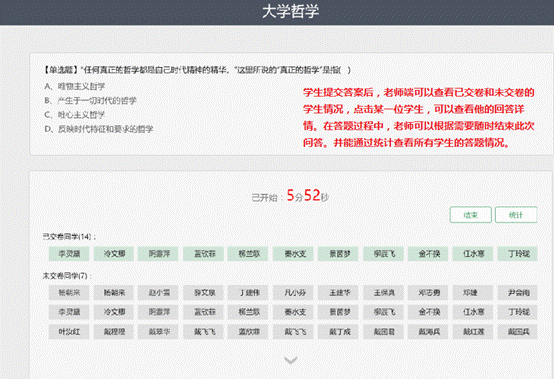Click the 已交卷同学(14) section label

69,237
